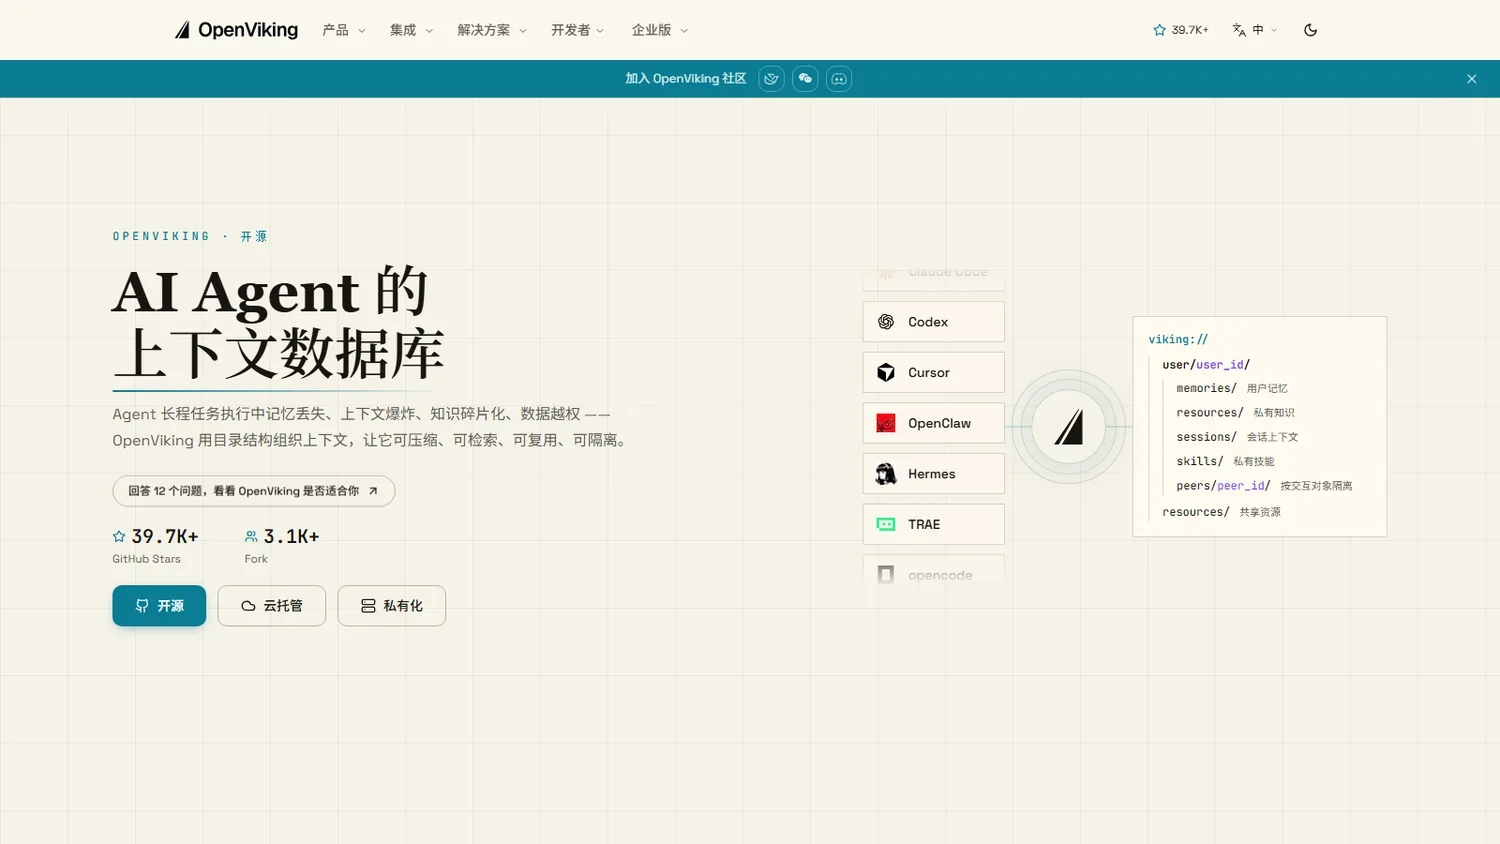Click the skills/ tree entry
This screenshot has height=844, width=1500.
(x=1225, y=461)
